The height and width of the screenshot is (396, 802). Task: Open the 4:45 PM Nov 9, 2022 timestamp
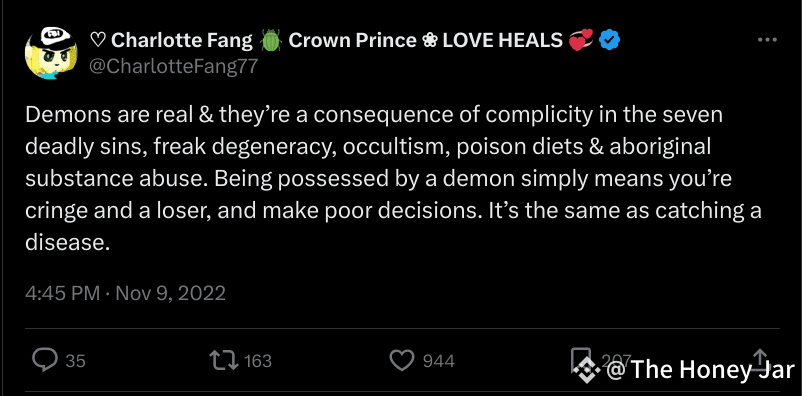[125, 293]
